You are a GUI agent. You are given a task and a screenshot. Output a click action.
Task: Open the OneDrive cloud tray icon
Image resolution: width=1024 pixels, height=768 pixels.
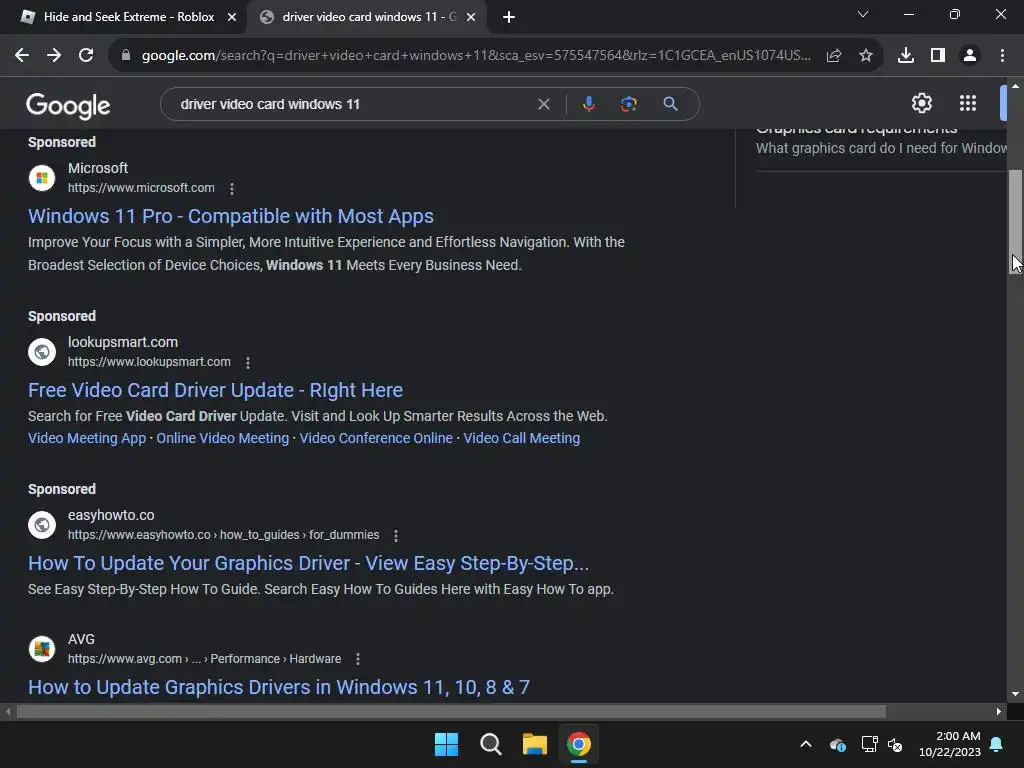coord(837,744)
